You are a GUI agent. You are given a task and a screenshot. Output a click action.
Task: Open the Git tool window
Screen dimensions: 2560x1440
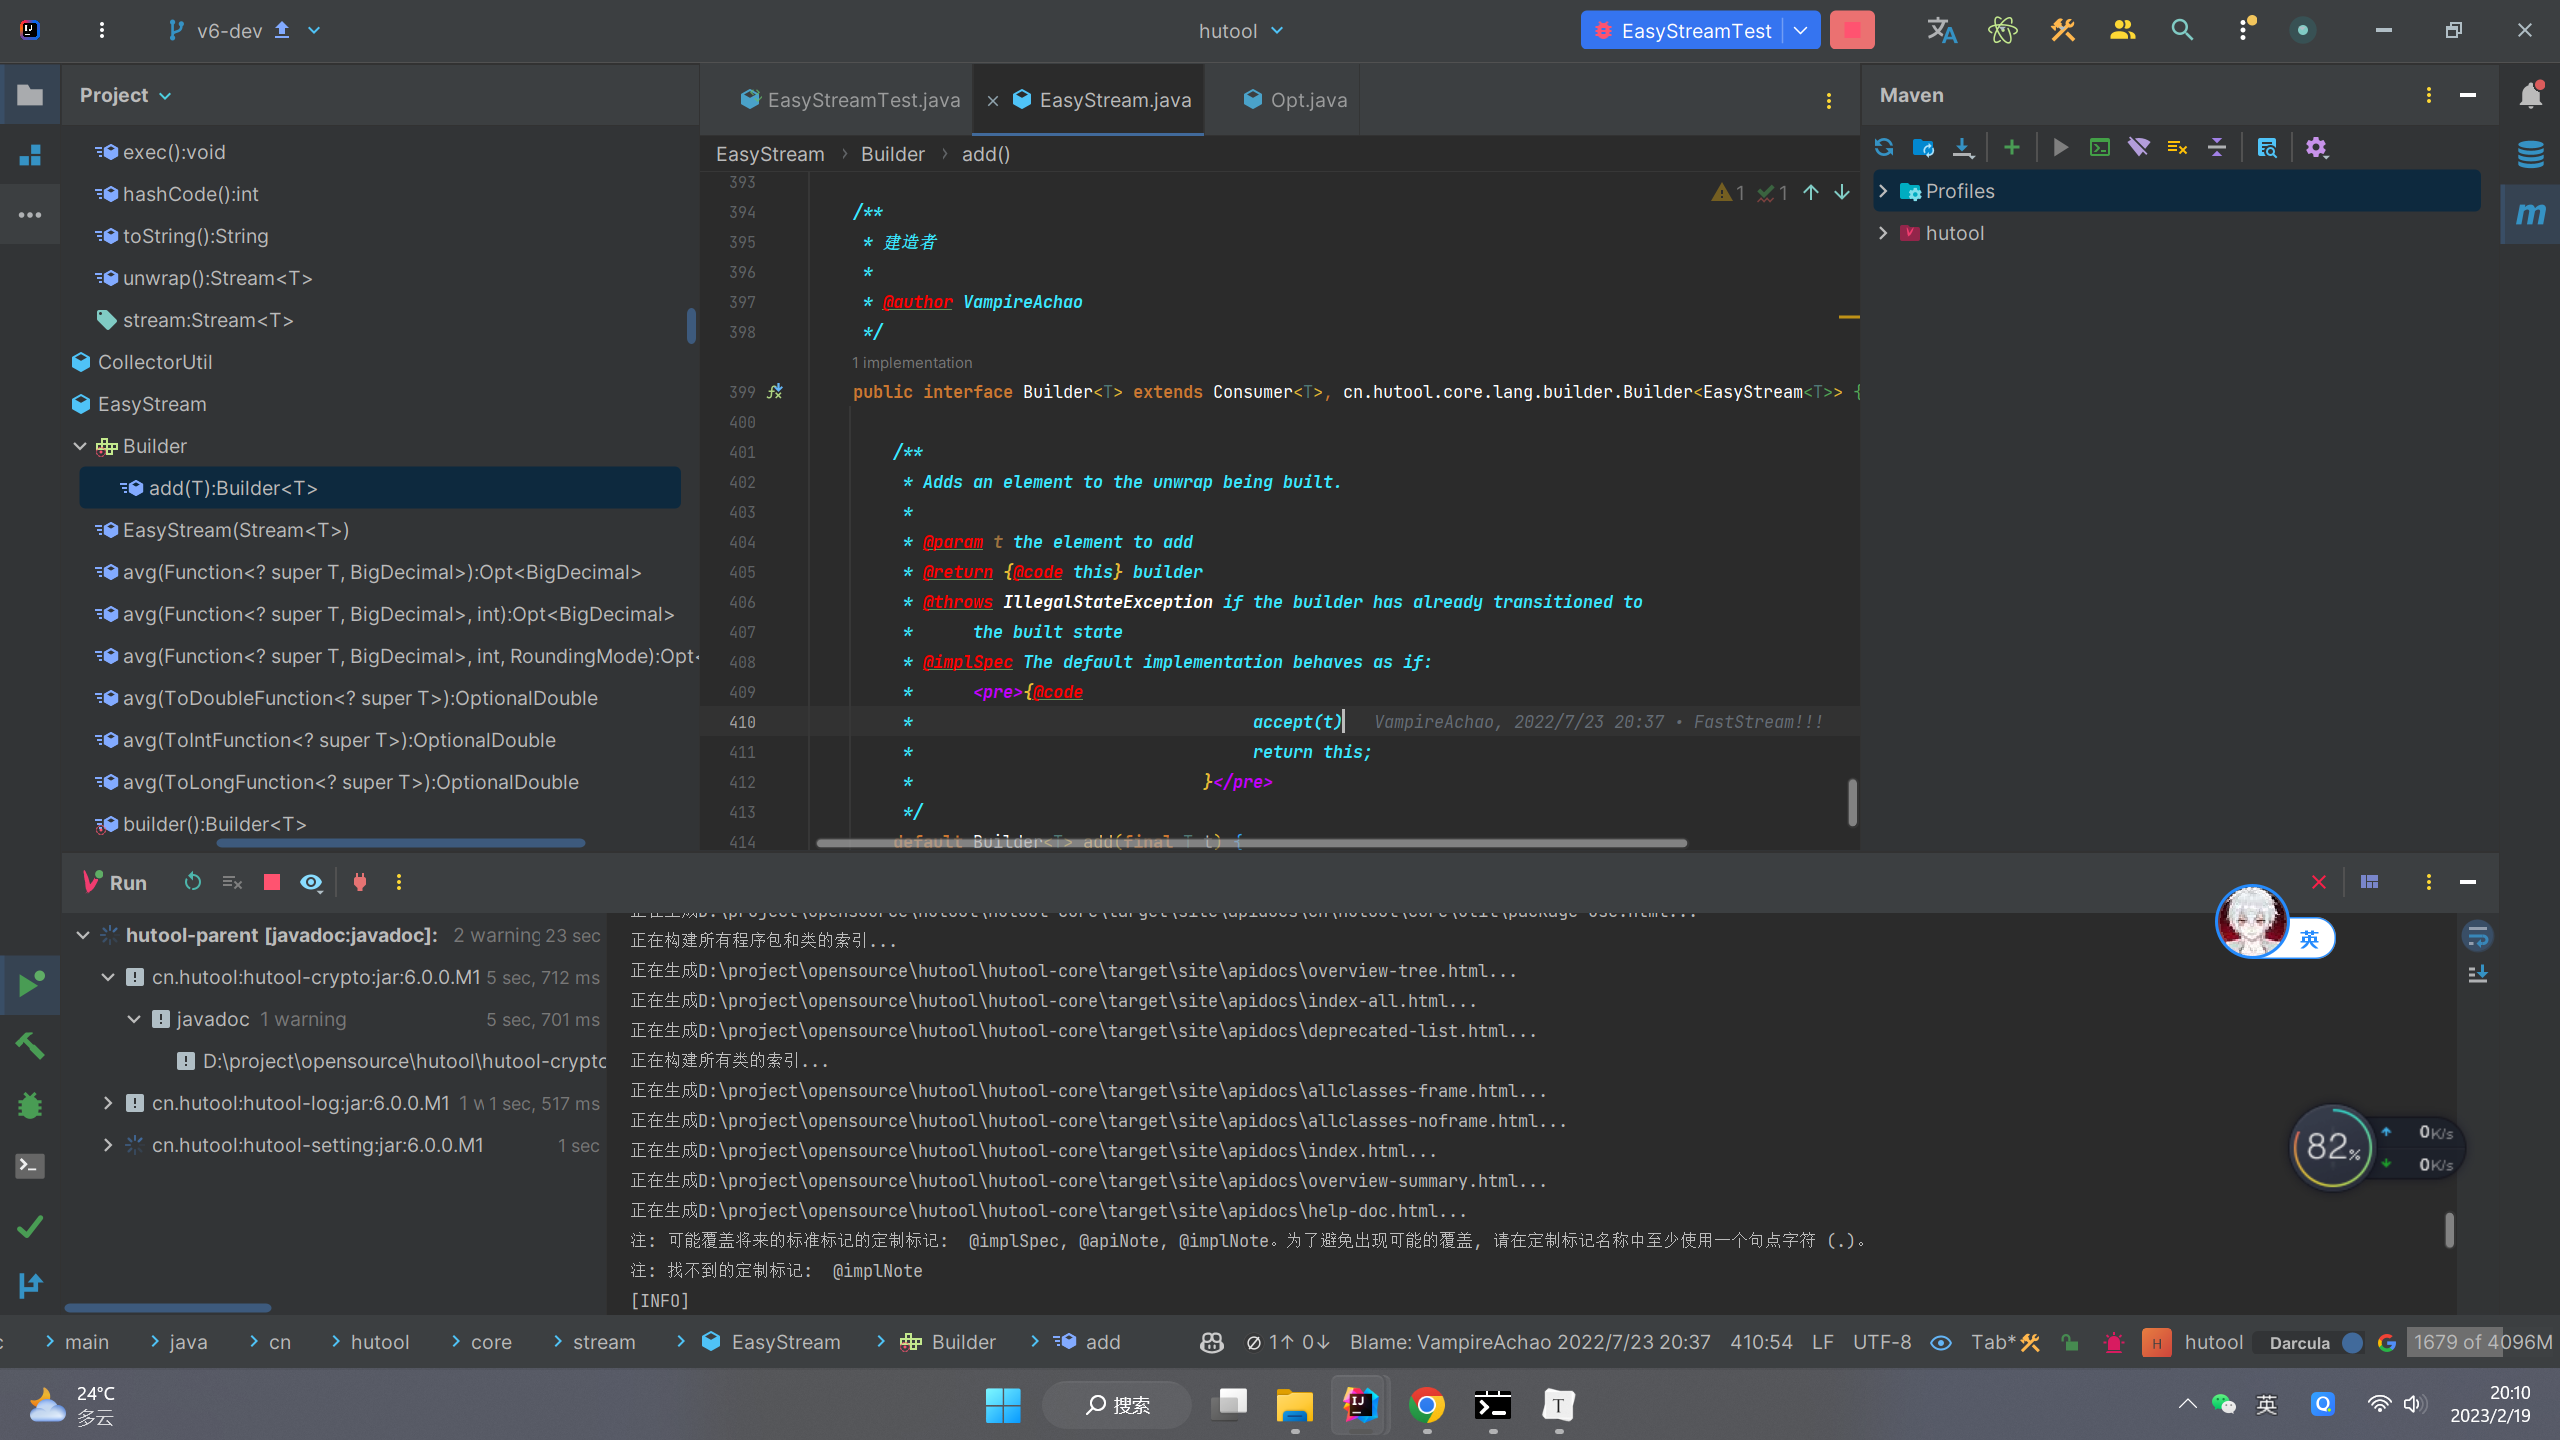point(30,1285)
